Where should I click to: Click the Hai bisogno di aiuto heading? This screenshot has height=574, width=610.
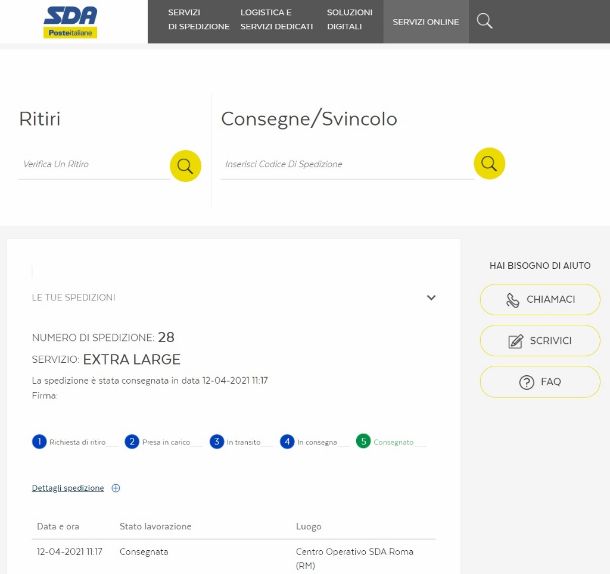(x=540, y=265)
